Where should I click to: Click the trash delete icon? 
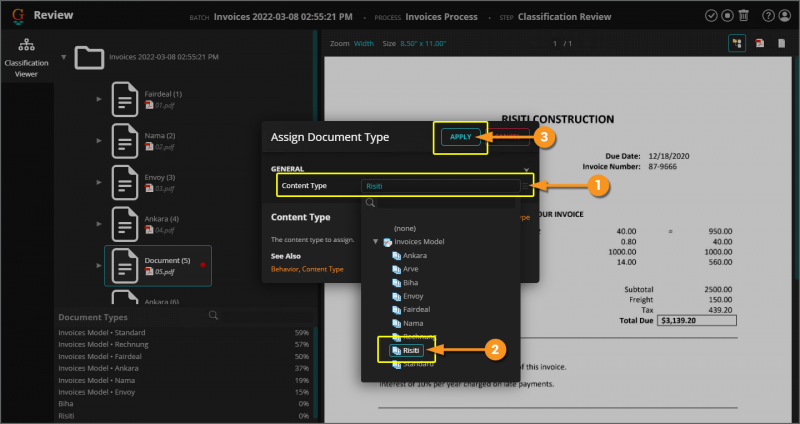744,16
